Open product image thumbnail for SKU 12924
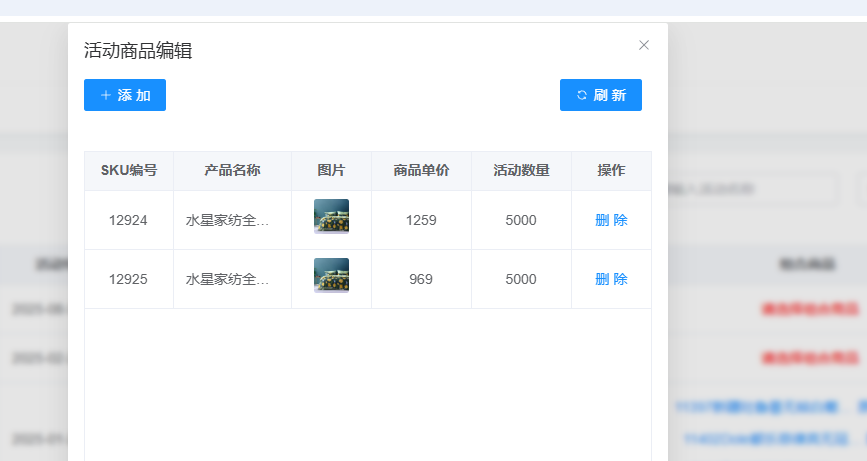 331,217
